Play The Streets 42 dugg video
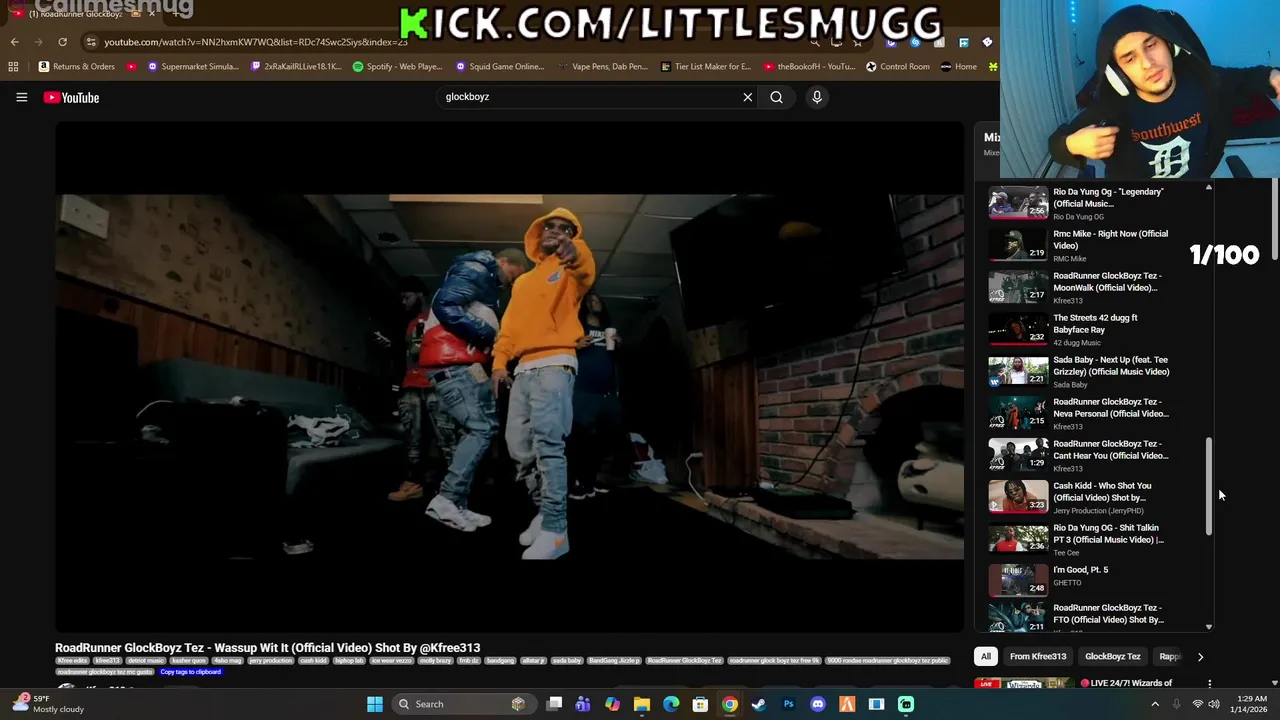Viewport: 1280px width, 720px height. point(1081,329)
